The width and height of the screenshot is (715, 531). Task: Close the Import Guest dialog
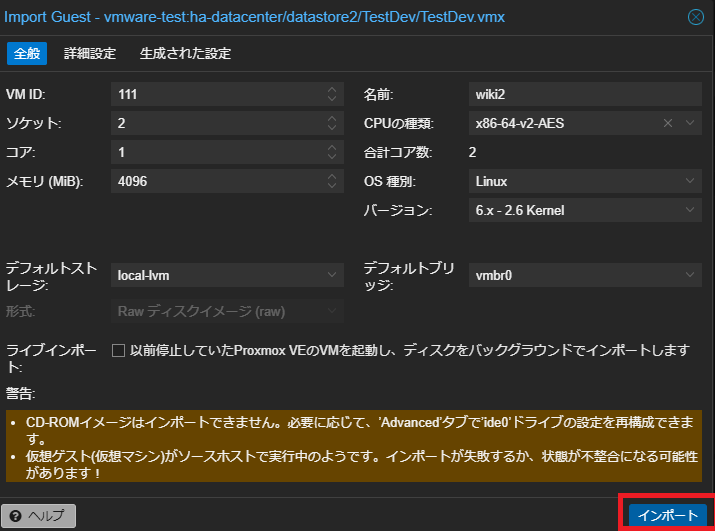tap(695, 17)
